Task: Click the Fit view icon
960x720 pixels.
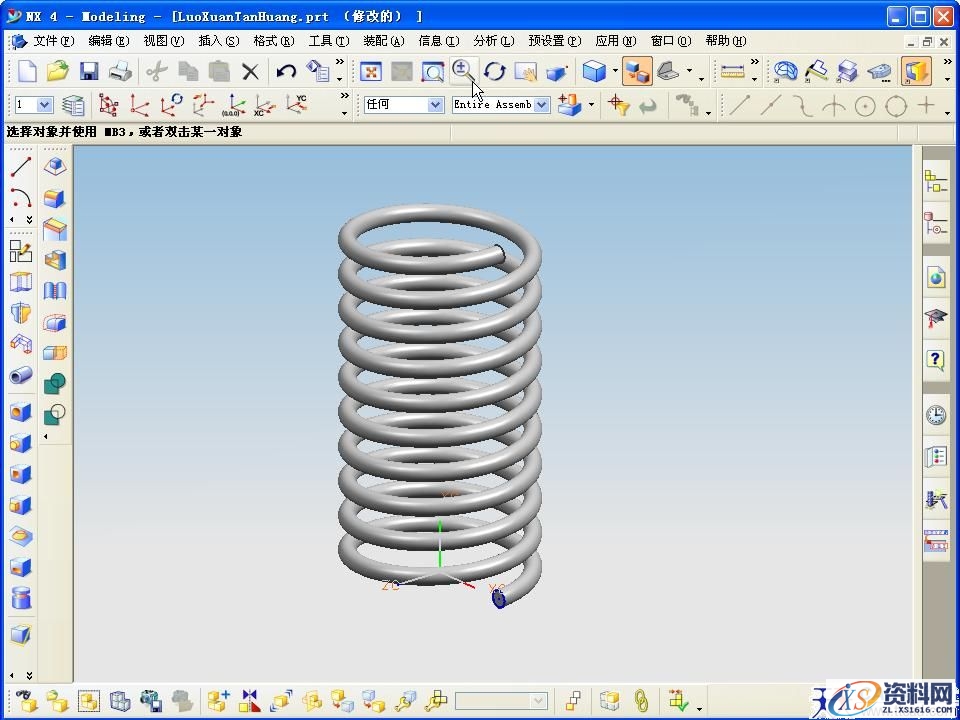Action: pos(371,71)
